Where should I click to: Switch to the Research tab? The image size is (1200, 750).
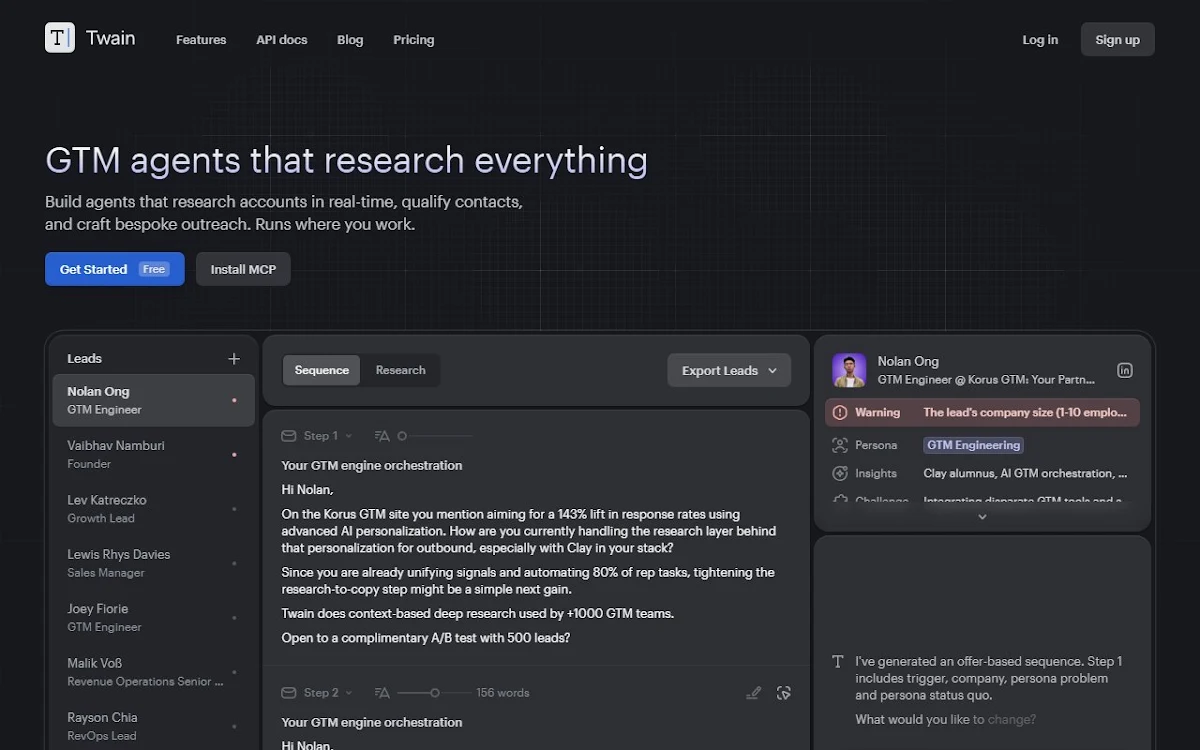[401, 370]
